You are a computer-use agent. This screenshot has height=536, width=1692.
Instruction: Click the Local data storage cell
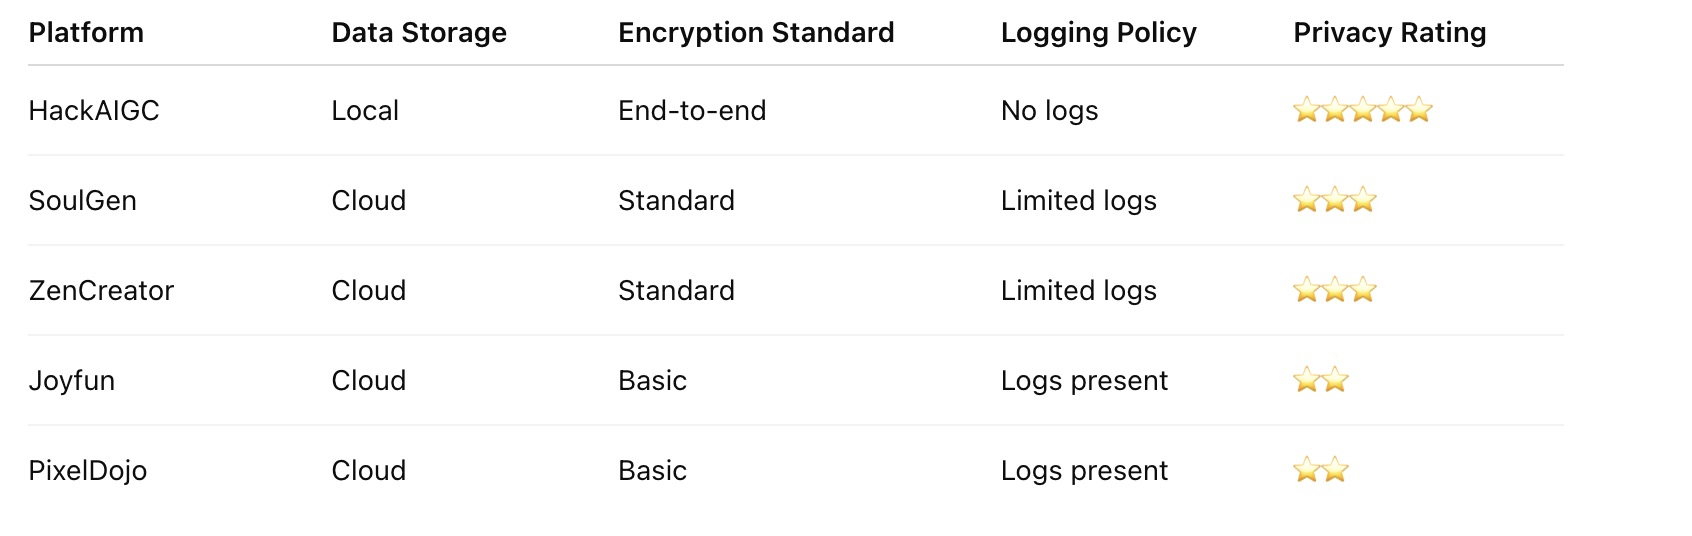(x=365, y=111)
